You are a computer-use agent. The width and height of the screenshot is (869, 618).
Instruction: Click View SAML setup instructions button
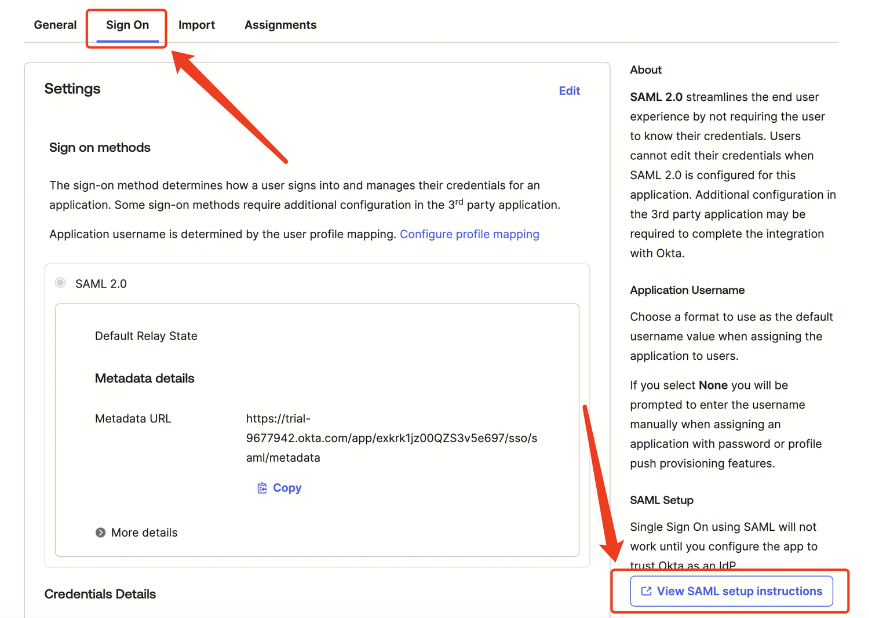coord(731,591)
